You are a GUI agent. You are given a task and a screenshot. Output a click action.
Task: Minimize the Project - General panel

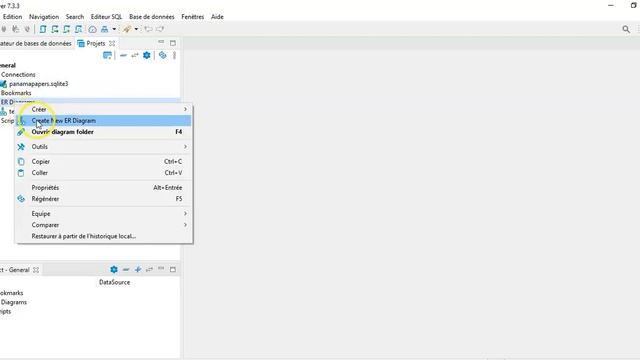(161, 269)
